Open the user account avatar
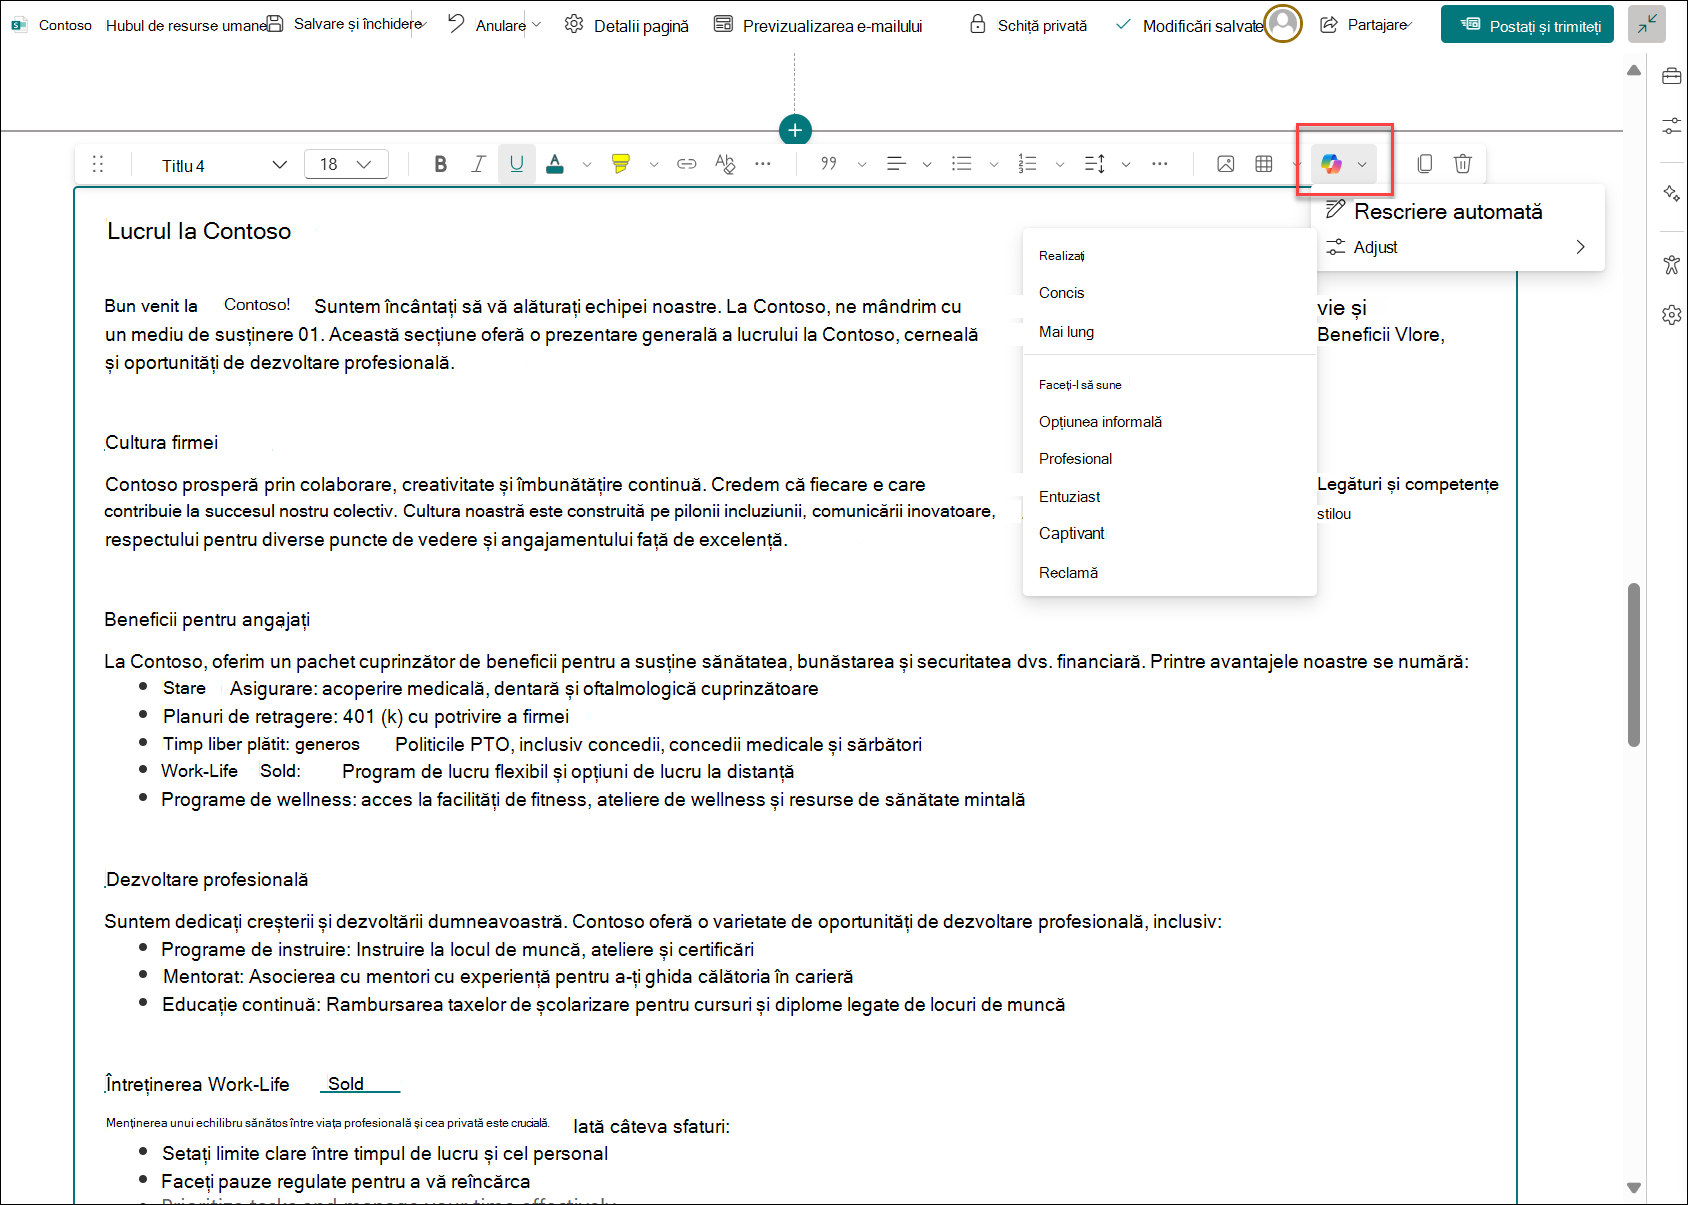This screenshot has width=1688, height=1205. point(1283,24)
